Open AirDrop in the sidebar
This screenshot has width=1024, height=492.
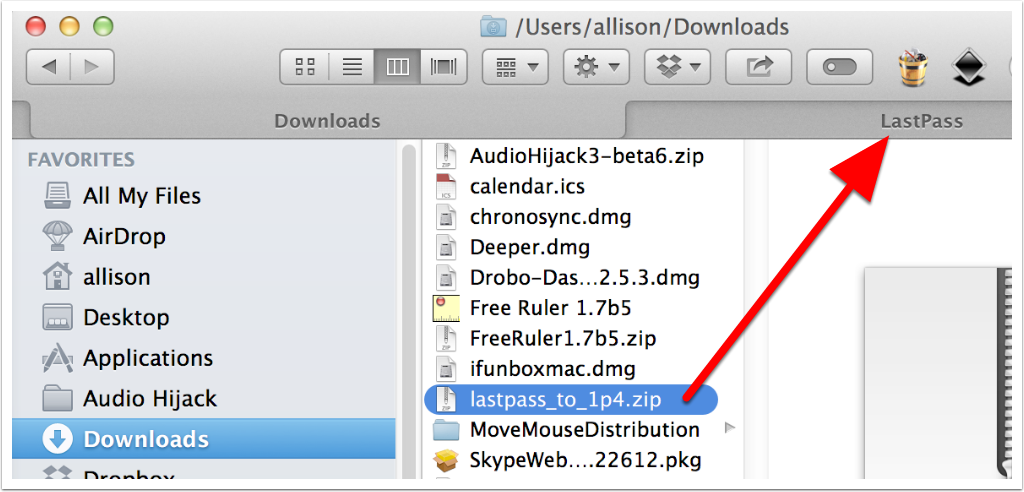pyautogui.click(x=123, y=237)
